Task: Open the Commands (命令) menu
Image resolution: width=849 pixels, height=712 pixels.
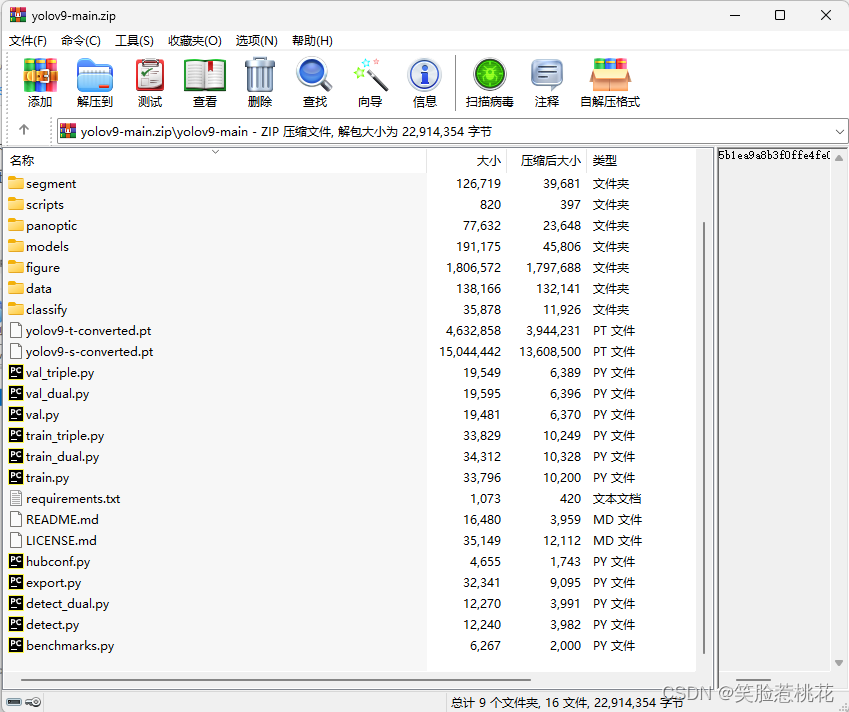Action: coord(81,41)
